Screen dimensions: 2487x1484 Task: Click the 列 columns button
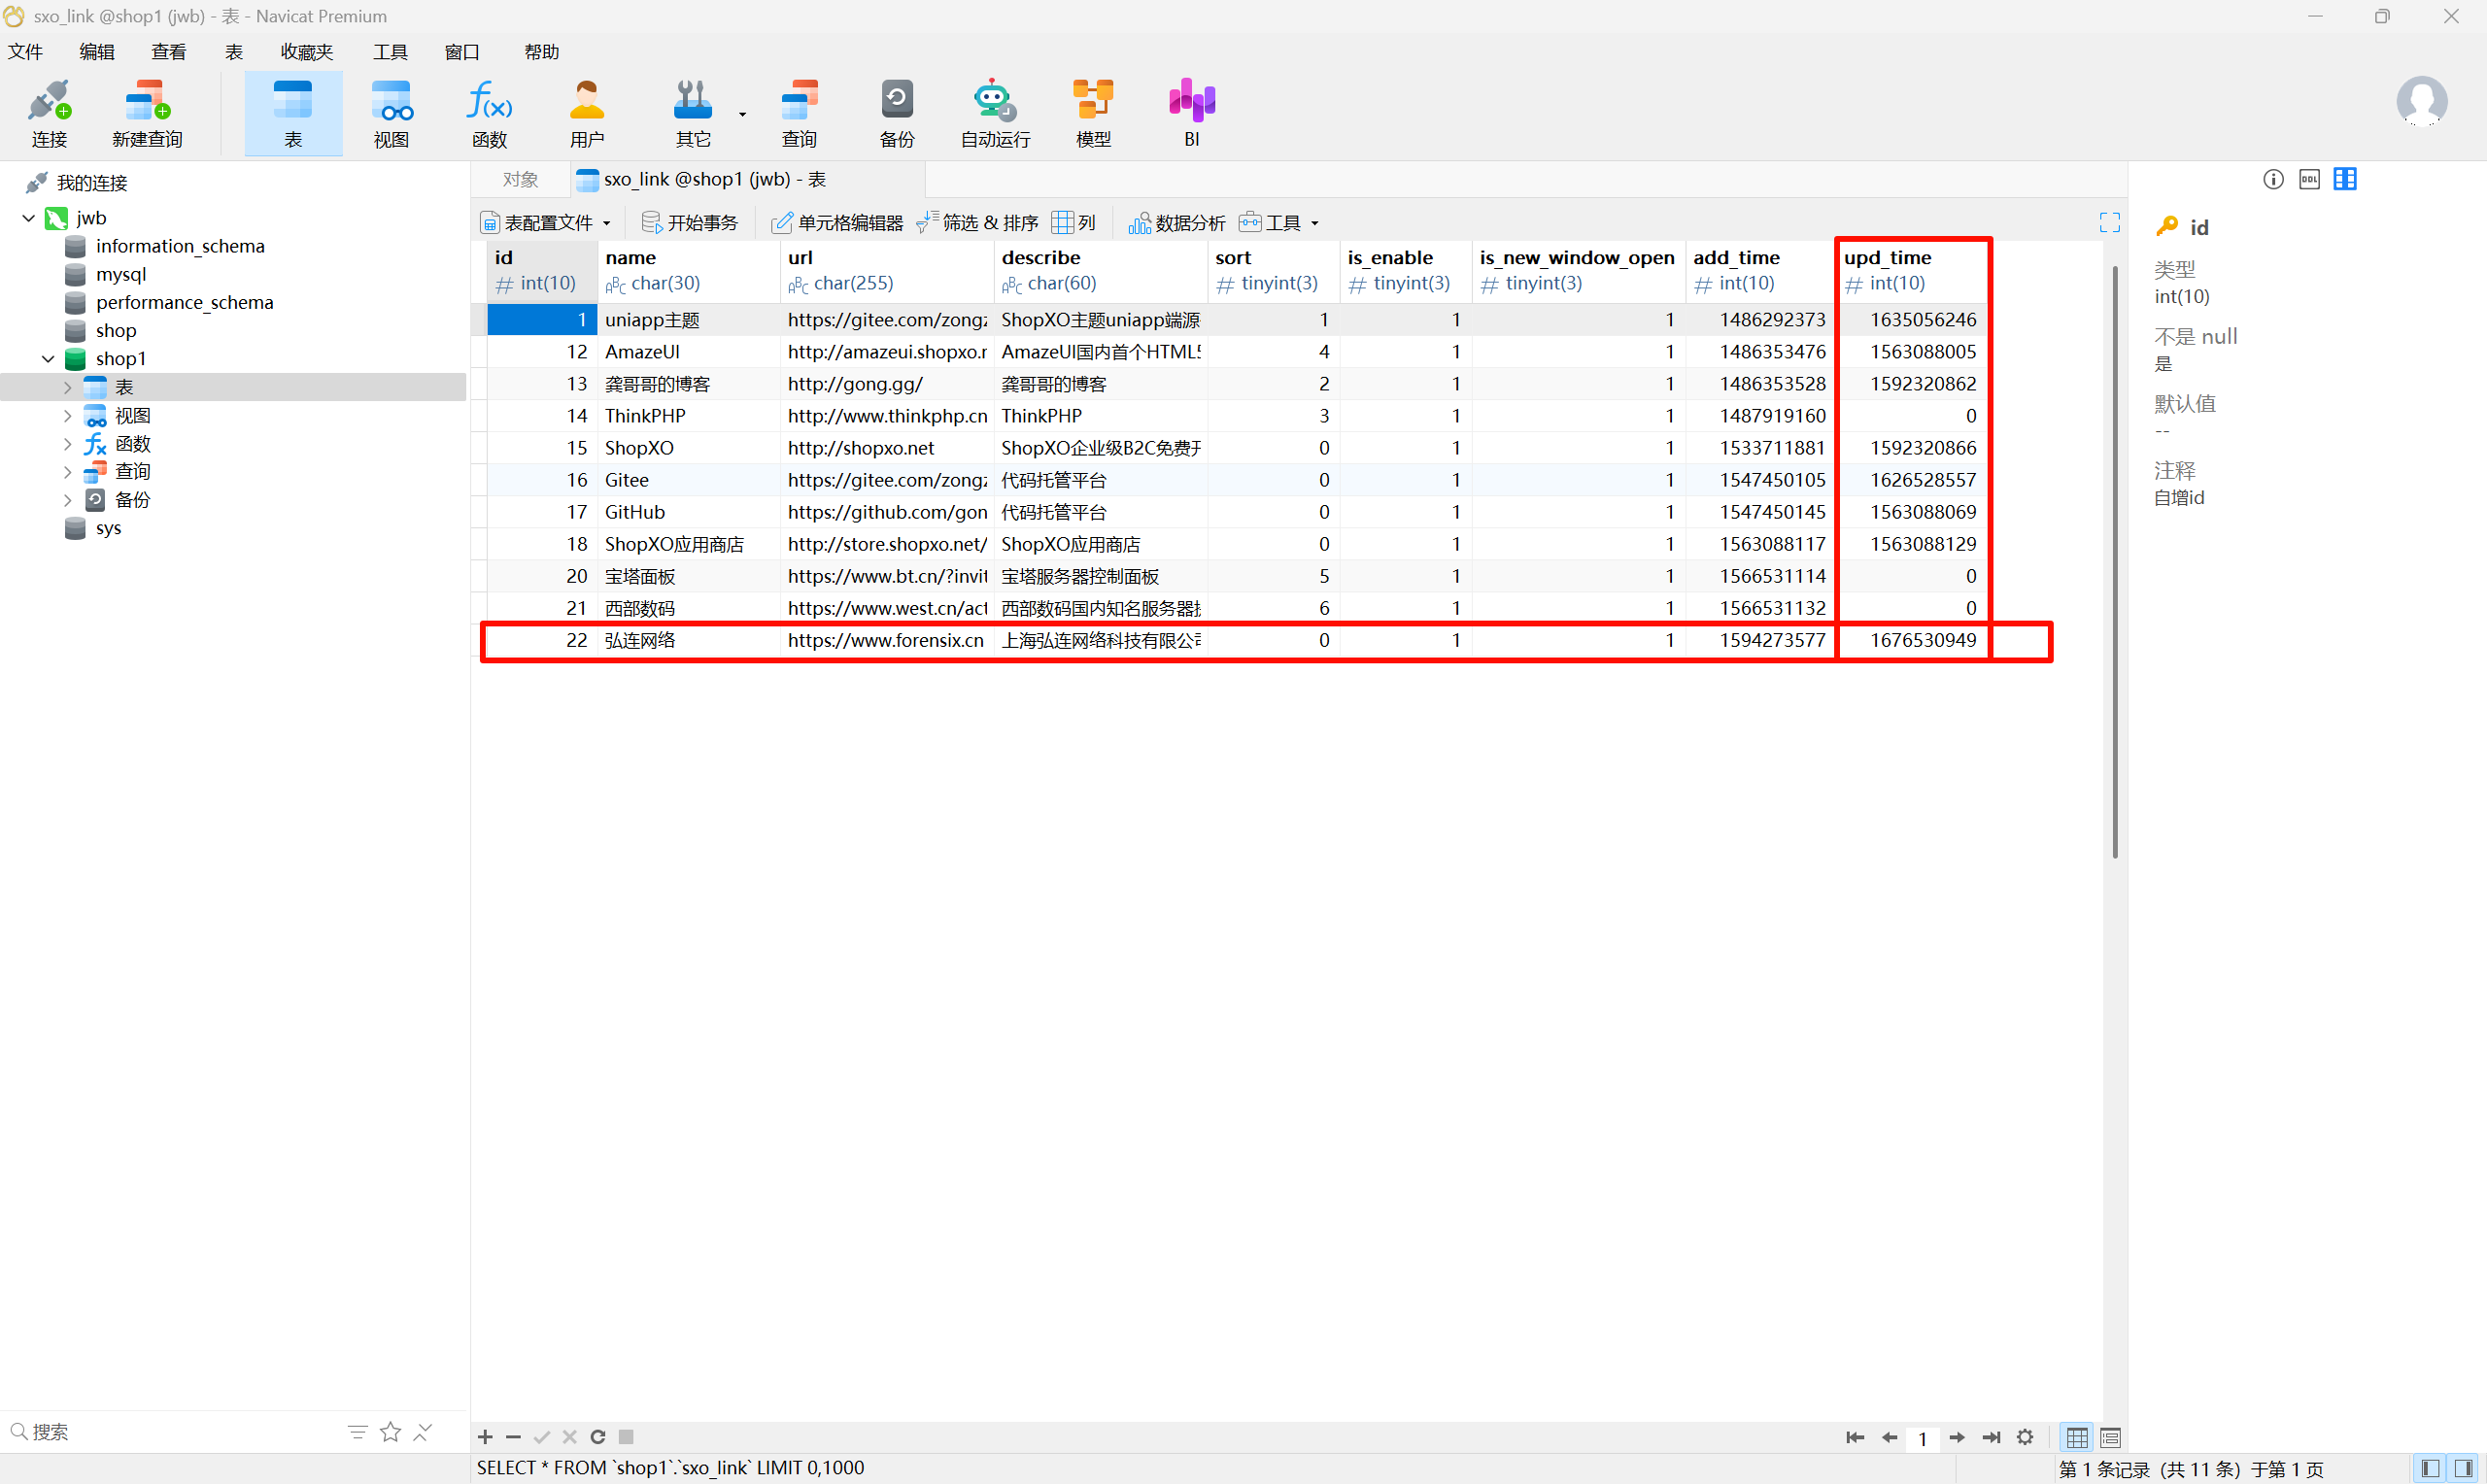(1074, 222)
